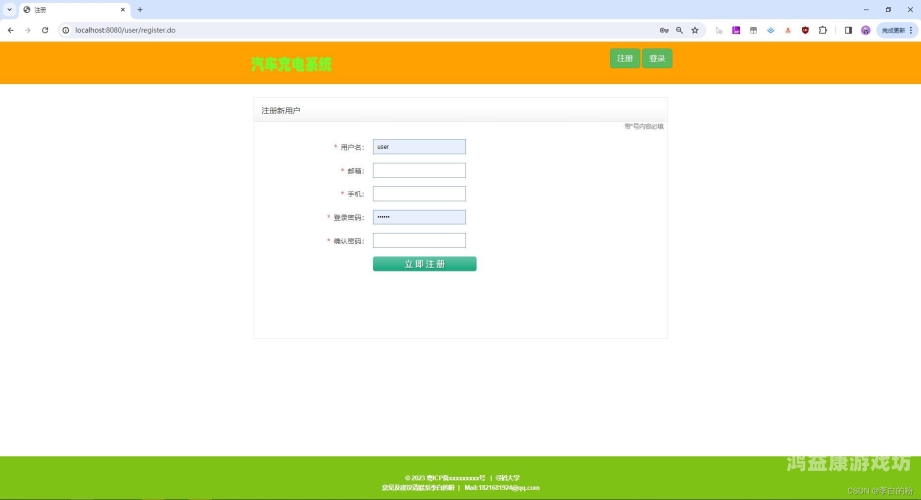Screen dimensions: 921x500
Task: Select the 确认密码 input field
Action: click(x=419, y=240)
